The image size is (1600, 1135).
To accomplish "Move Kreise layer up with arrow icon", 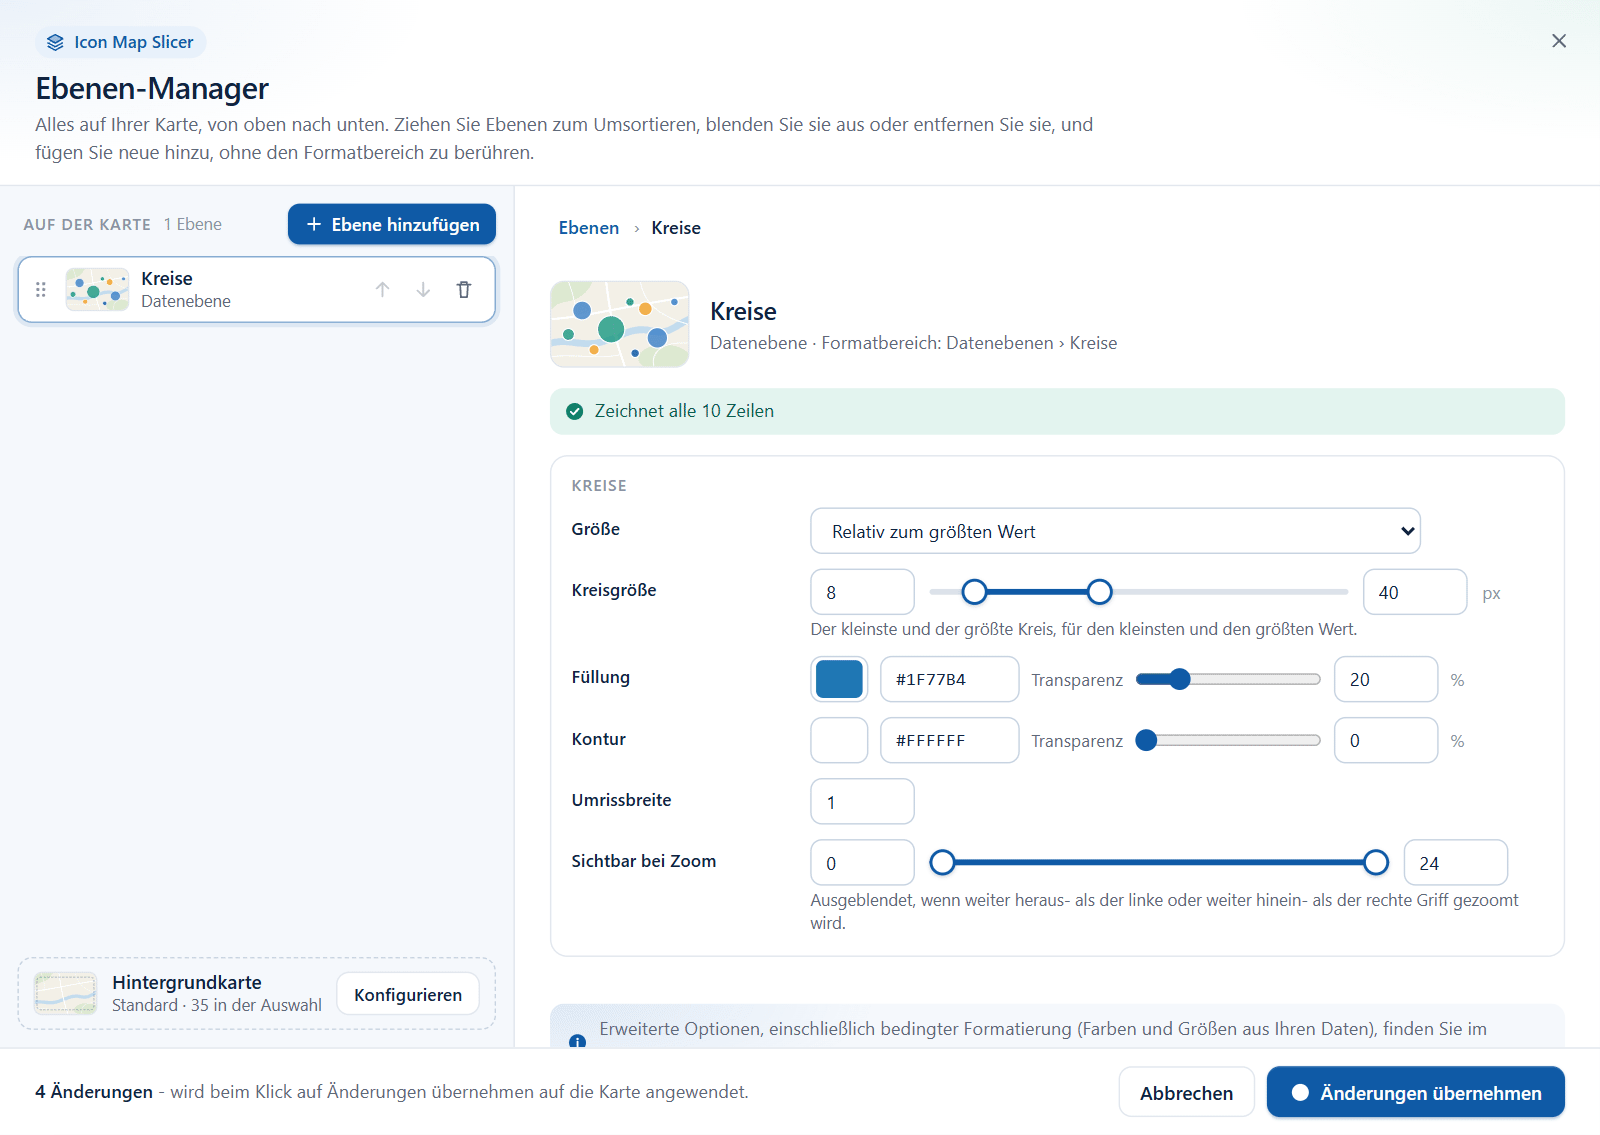I will pos(382,290).
